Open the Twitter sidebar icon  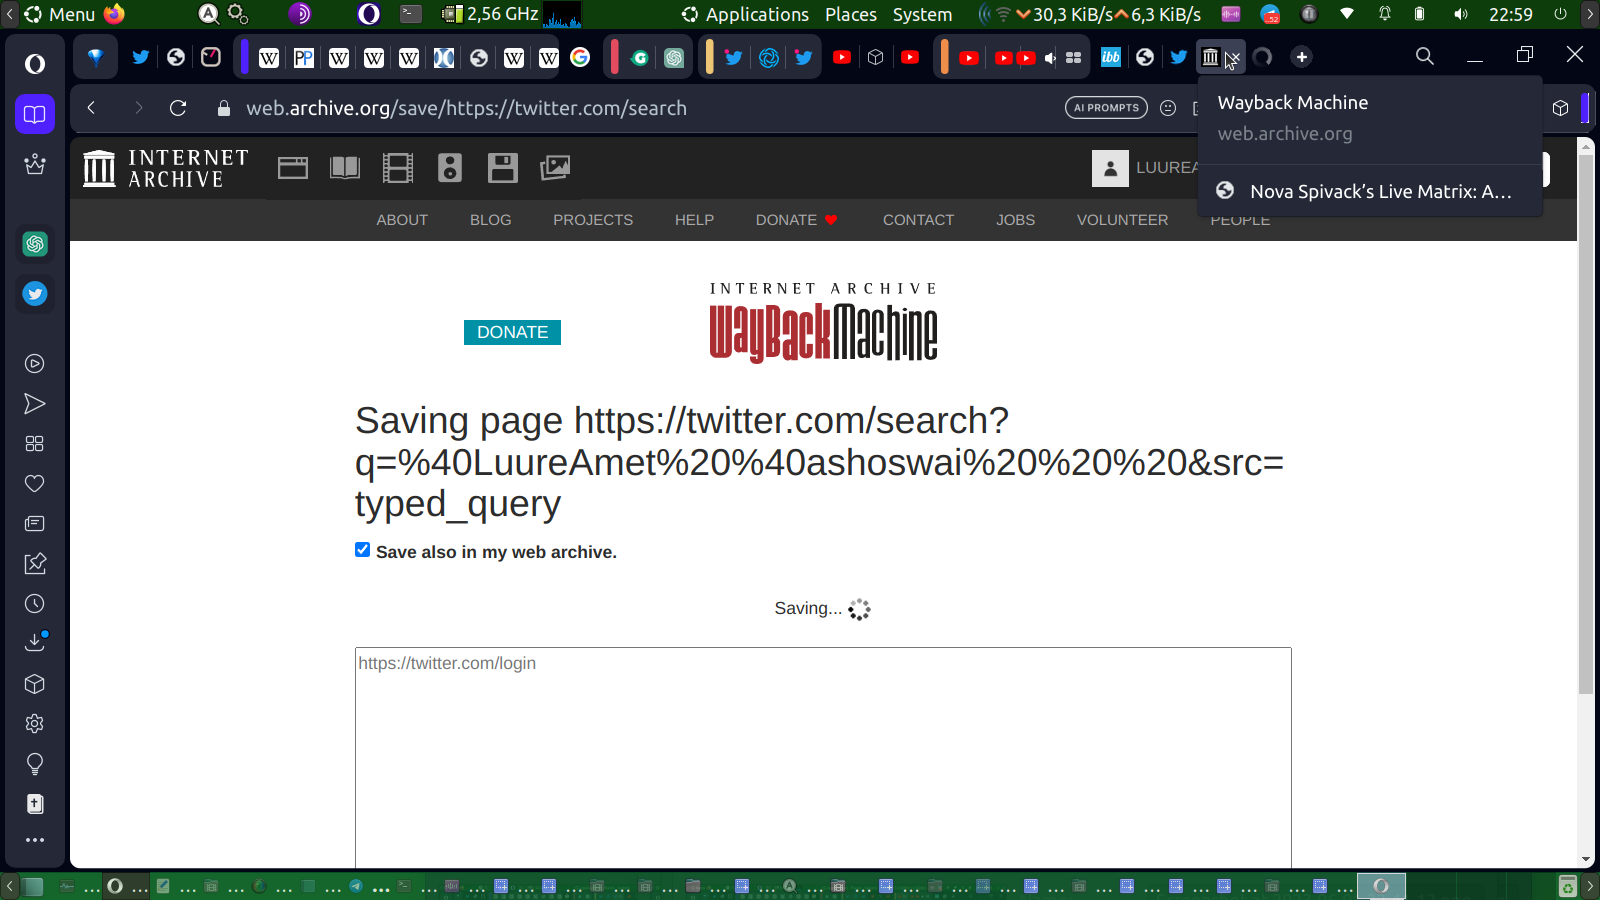35,294
